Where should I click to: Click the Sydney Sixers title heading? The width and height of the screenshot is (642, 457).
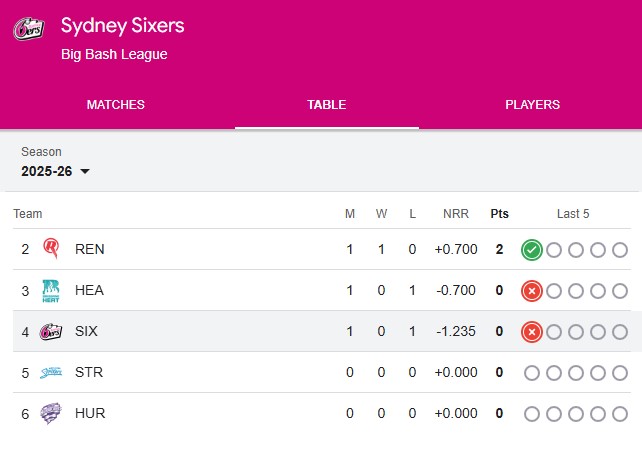click(x=122, y=25)
